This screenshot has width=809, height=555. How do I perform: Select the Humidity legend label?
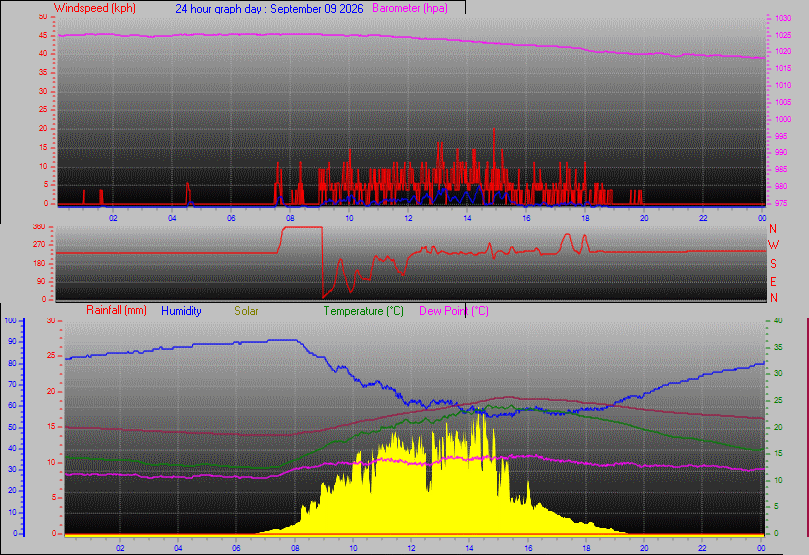[181, 311]
